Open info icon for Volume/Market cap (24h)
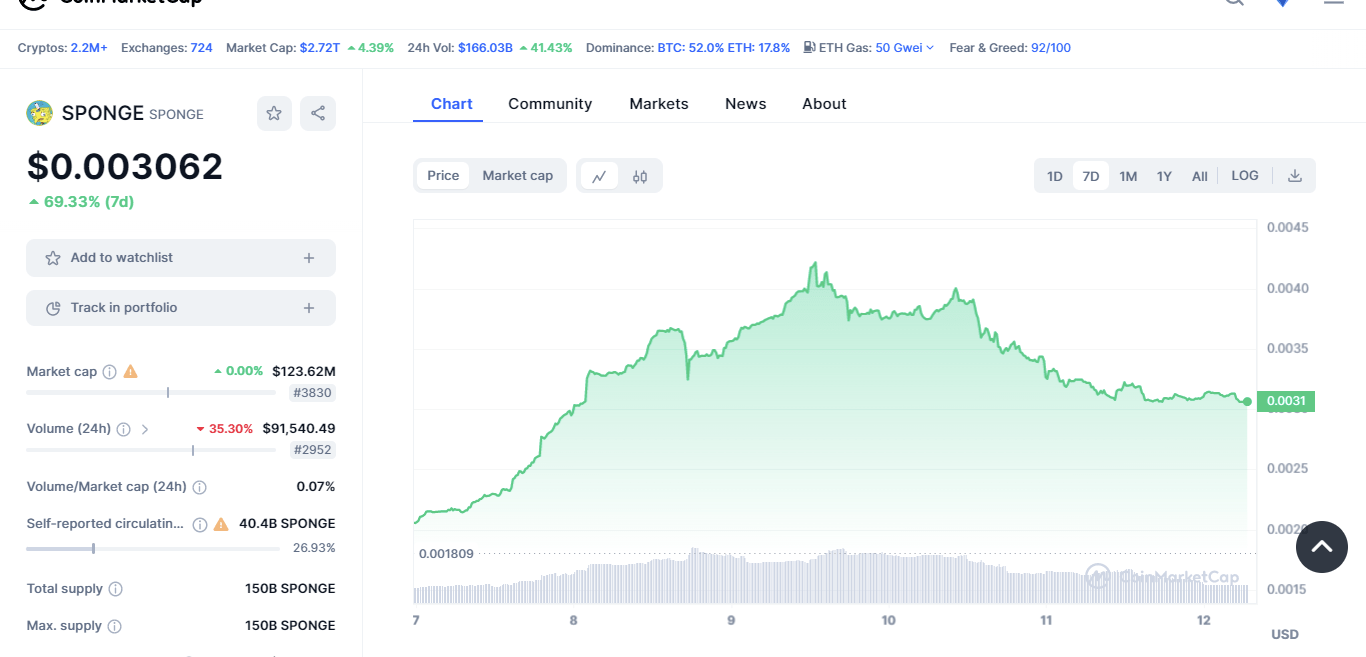Viewport: 1366px width, 657px height. pos(199,487)
